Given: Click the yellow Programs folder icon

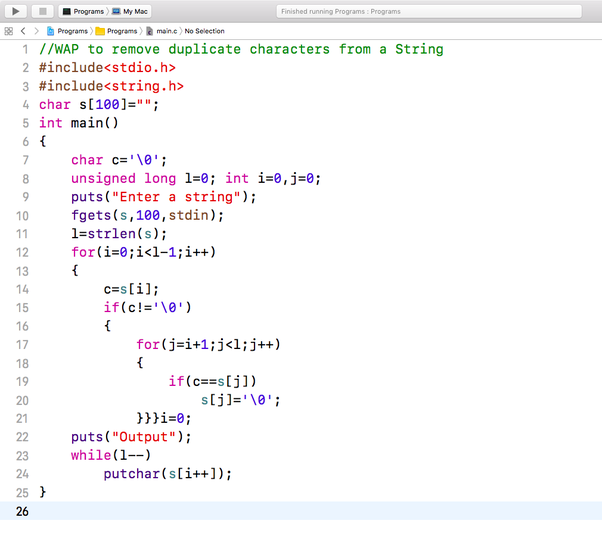Looking at the screenshot, I should click(x=100, y=31).
